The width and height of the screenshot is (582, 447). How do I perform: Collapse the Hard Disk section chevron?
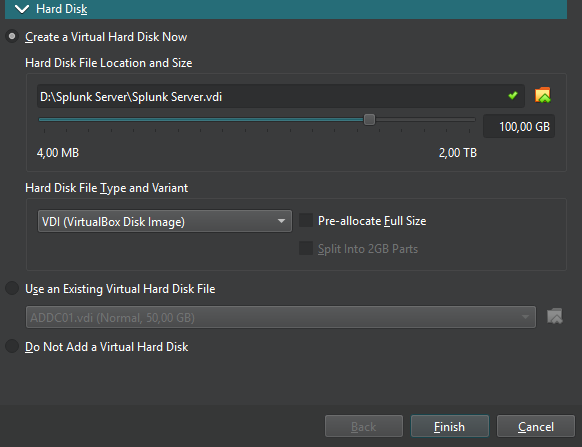point(22,9)
